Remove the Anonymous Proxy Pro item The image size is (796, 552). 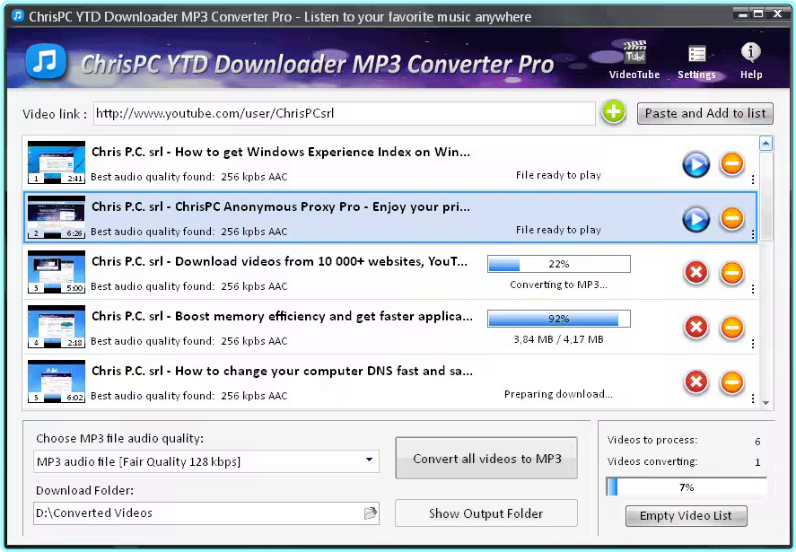(x=732, y=218)
